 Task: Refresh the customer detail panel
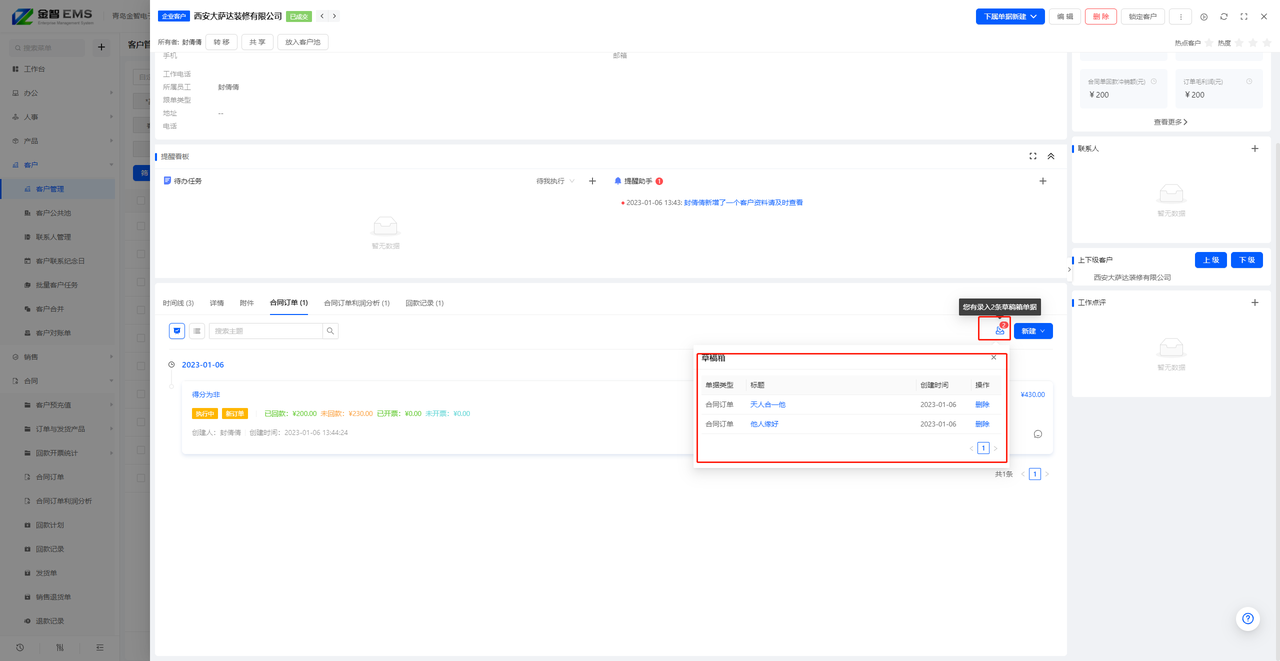pyautogui.click(x=1224, y=17)
